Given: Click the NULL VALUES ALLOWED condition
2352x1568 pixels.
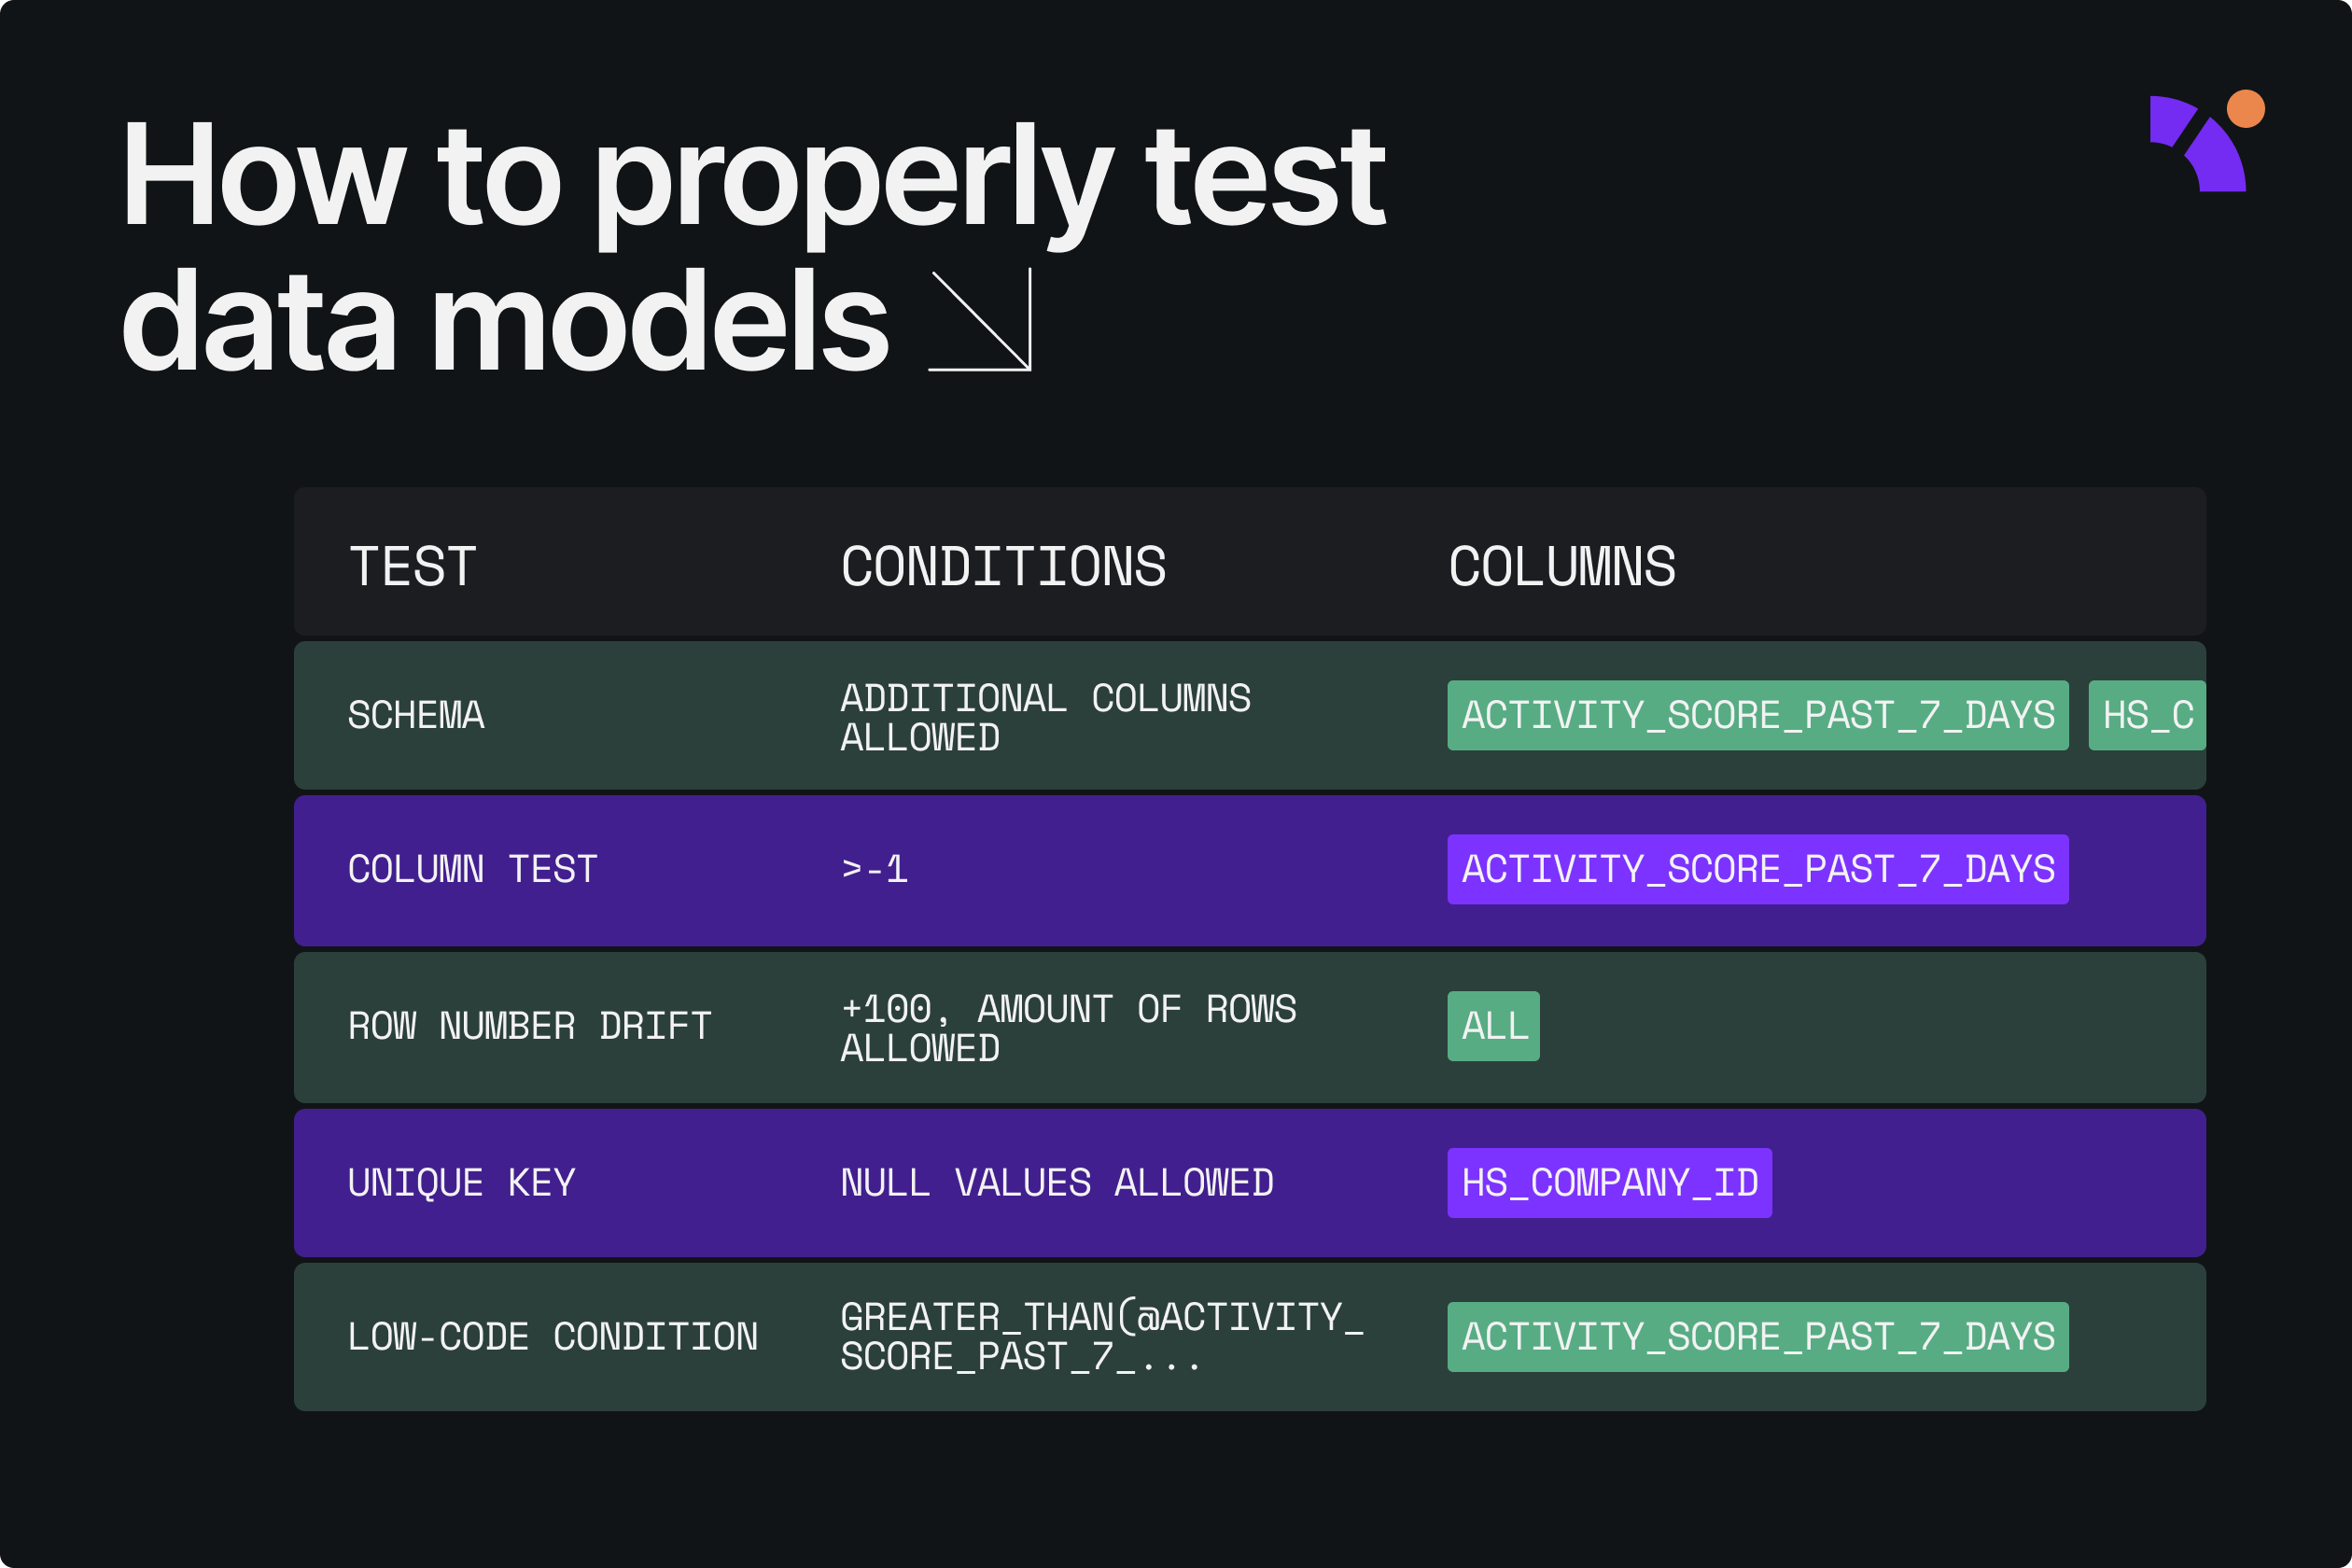Looking at the screenshot, I should point(1057,1184).
